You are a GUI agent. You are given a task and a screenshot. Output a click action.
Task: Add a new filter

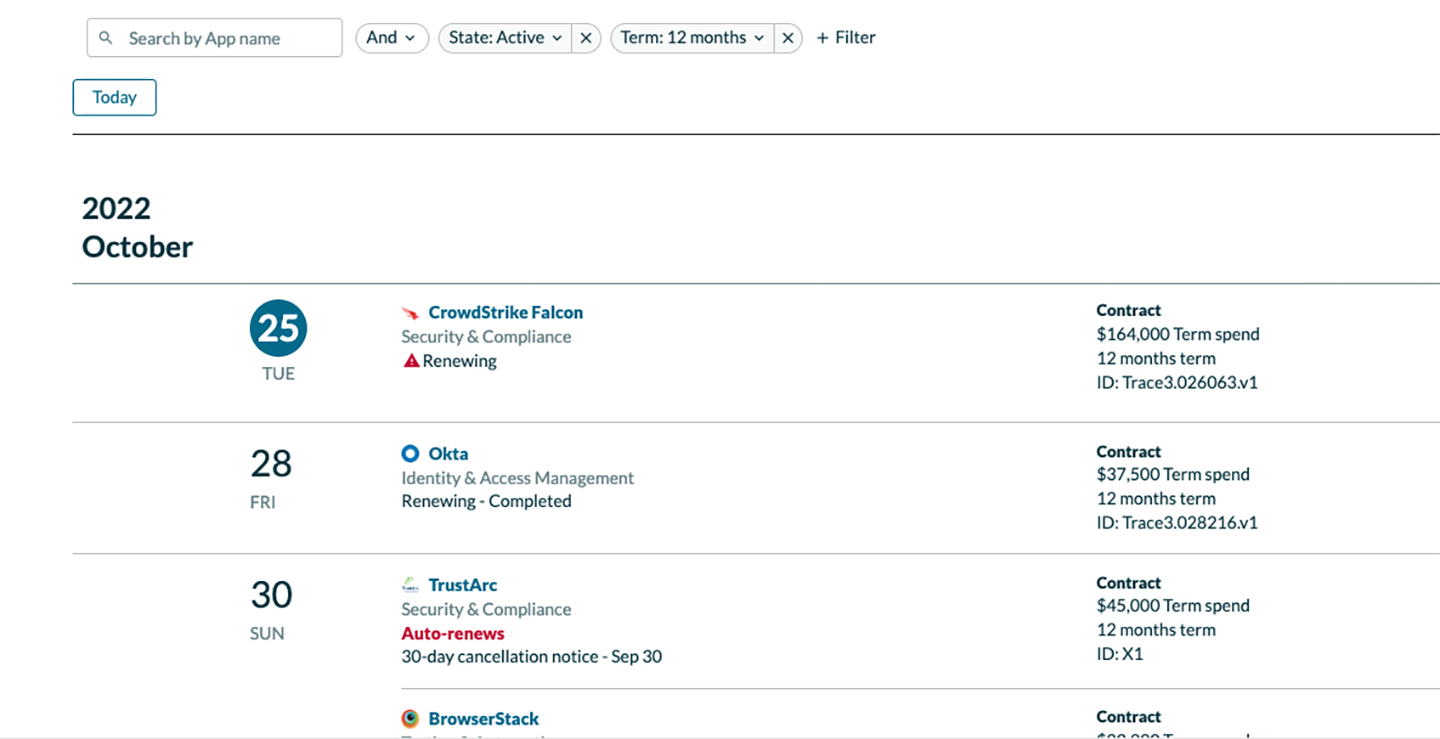(846, 38)
